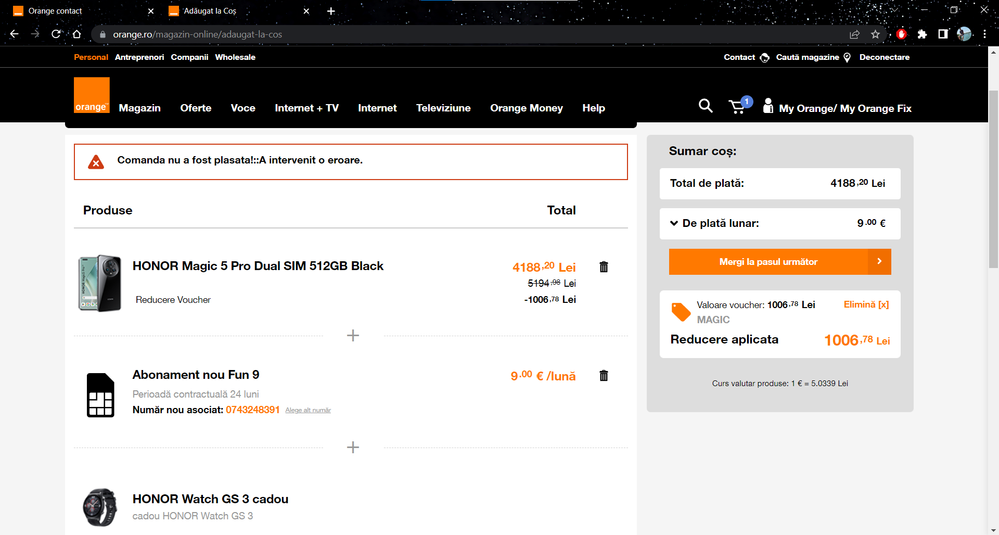The height and width of the screenshot is (535, 999).
Task: Delete HONOR Magic 5 Pro from cart
Action: [x=603, y=267]
